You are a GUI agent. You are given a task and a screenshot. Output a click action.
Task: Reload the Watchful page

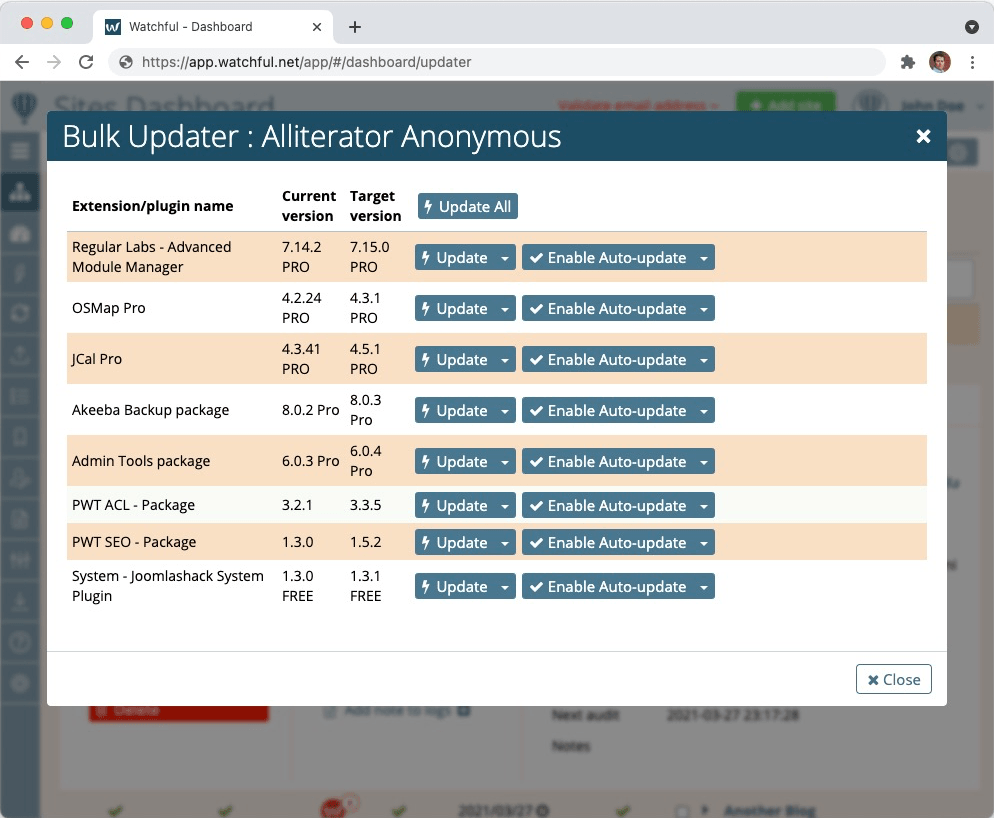coord(86,62)
